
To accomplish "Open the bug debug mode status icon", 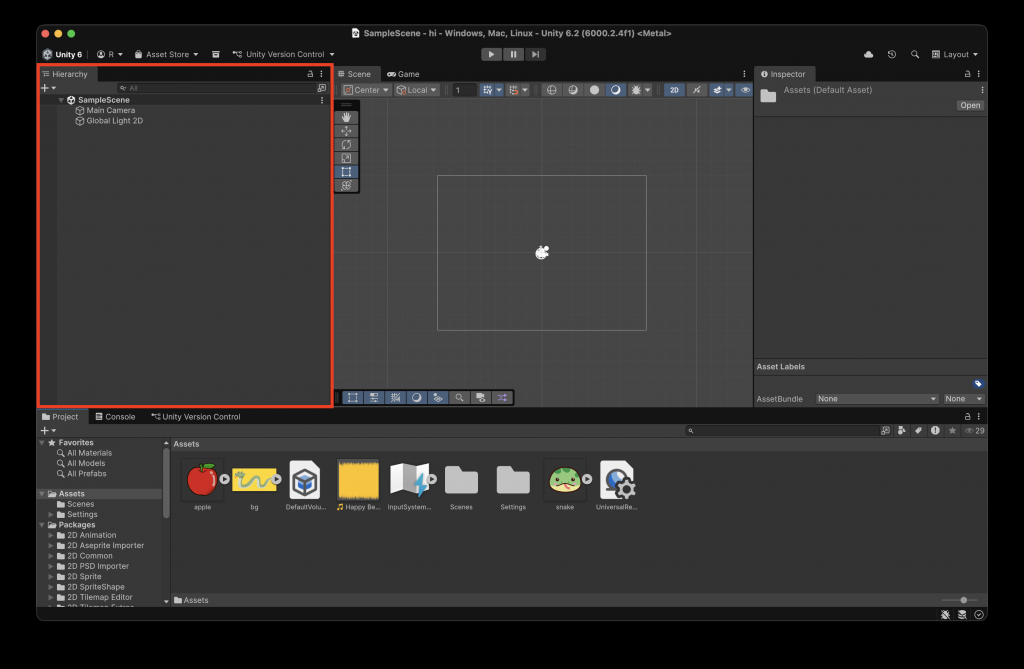I will point(945,615).
